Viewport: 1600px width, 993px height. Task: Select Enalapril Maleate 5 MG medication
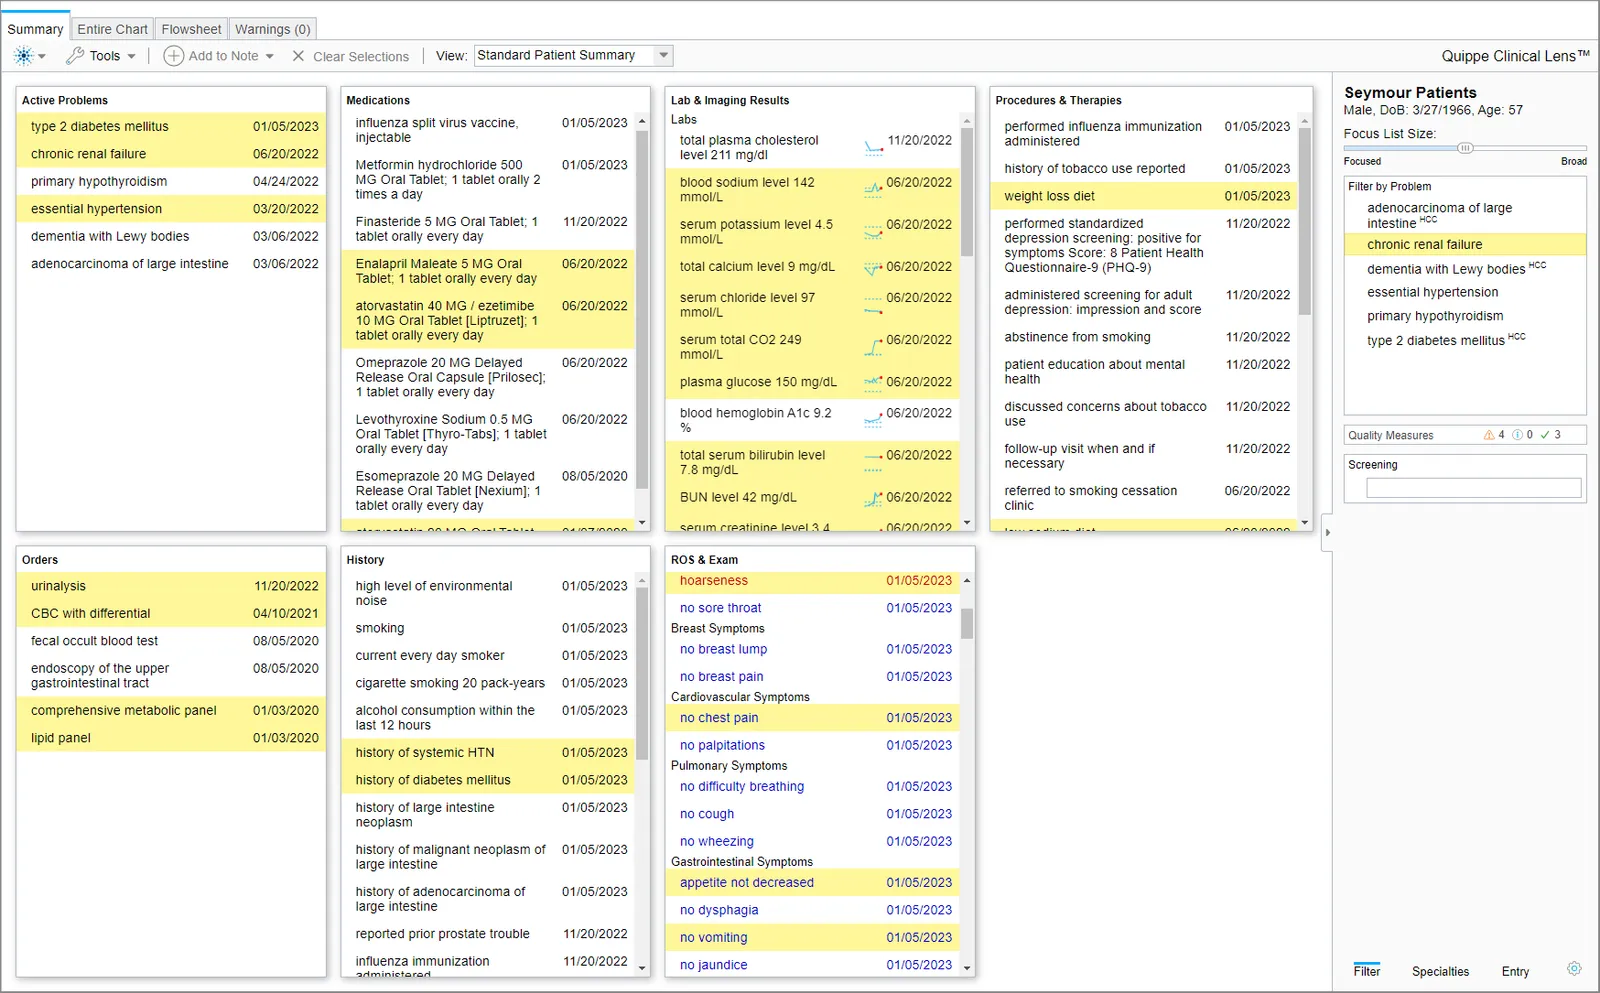click(x=488, y=271)
